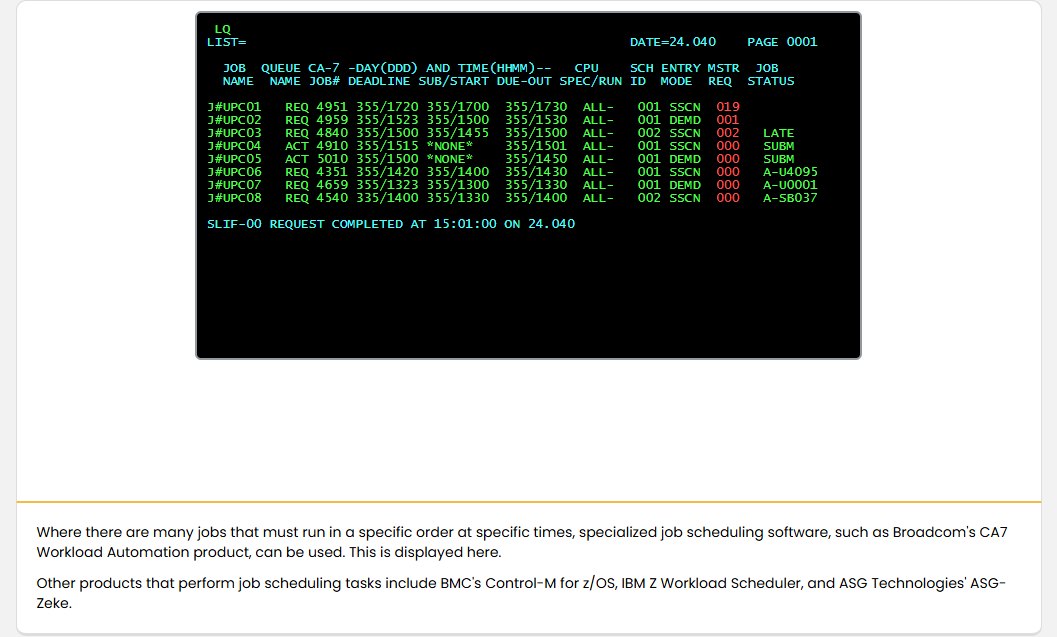Click due-out time 355/1501

(x=536, y=146)
